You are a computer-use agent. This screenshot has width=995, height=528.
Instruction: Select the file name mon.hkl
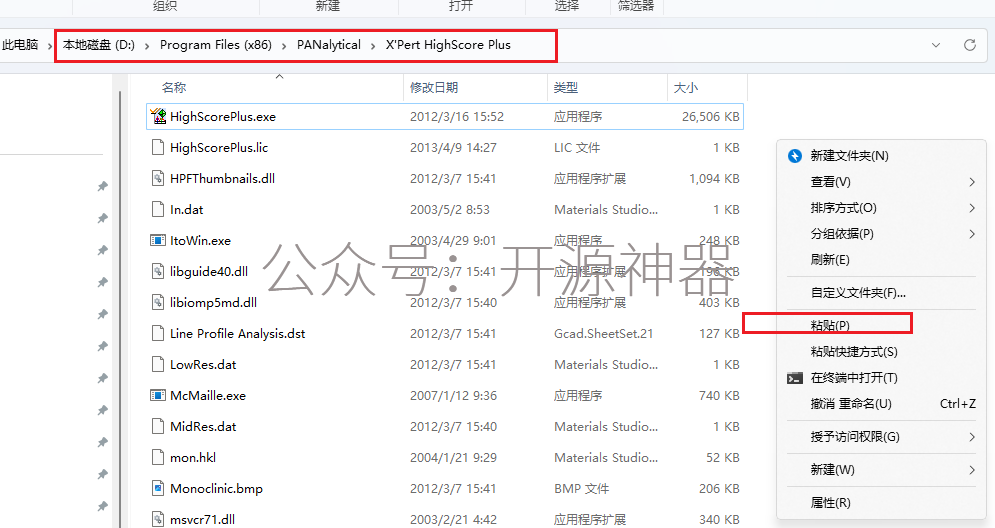tap(193, 458)
